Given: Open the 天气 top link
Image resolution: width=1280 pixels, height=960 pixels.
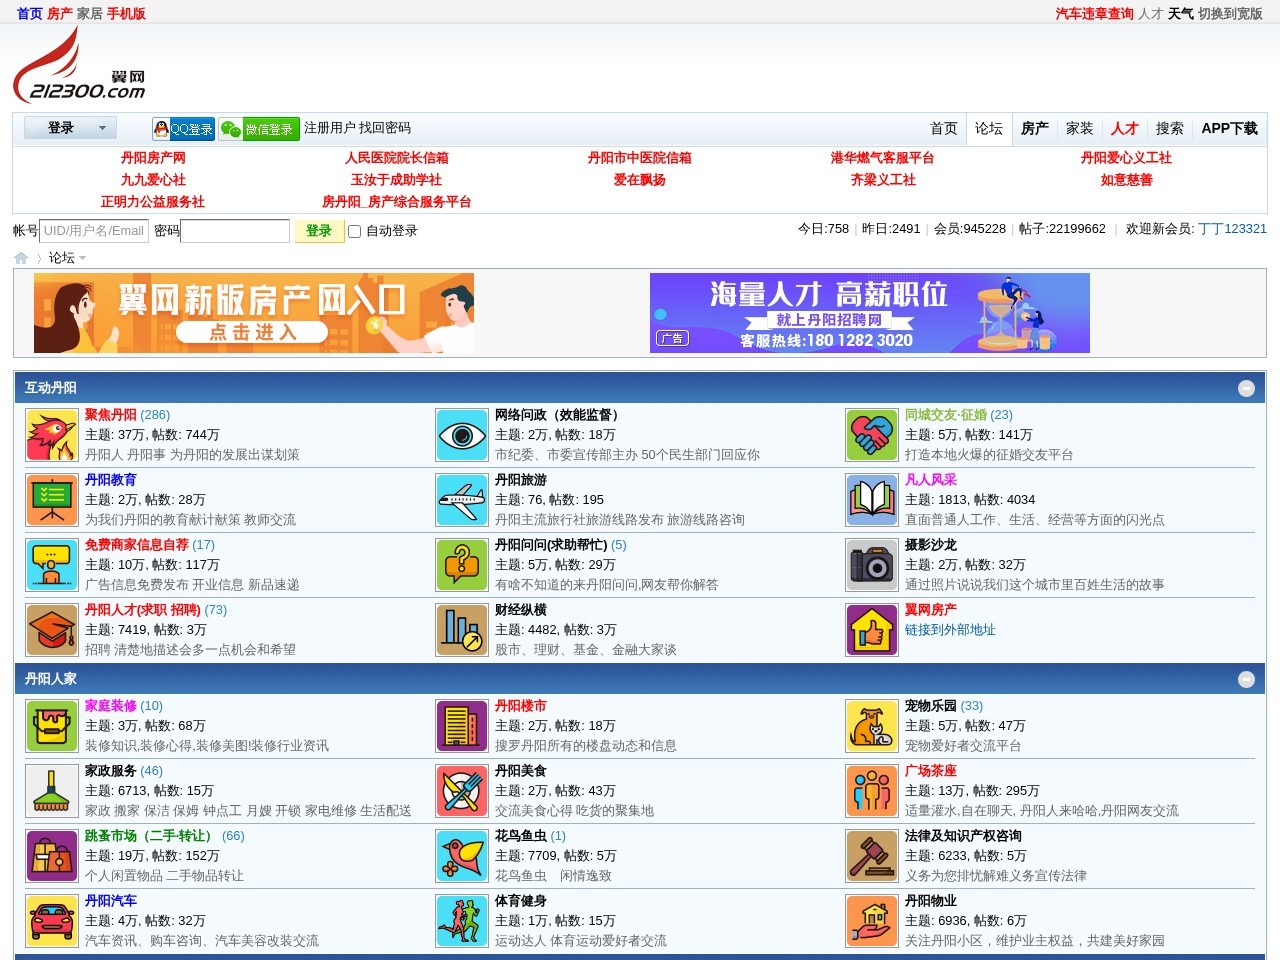Looking at the screenshot, I should tap(1181, 14).
